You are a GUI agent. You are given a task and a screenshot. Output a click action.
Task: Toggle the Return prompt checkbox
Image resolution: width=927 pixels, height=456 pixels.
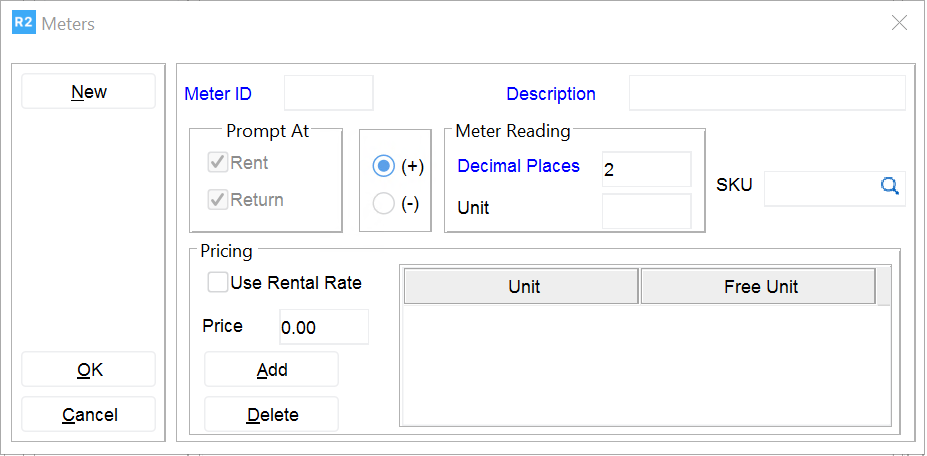tap(218, 200)
